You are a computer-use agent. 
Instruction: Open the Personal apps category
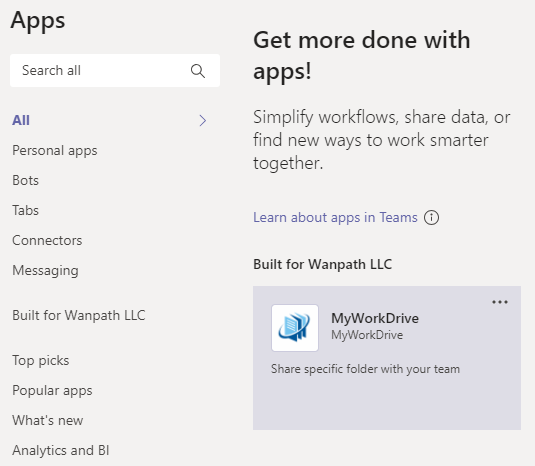pyautogui.click(x=55, y=150)
